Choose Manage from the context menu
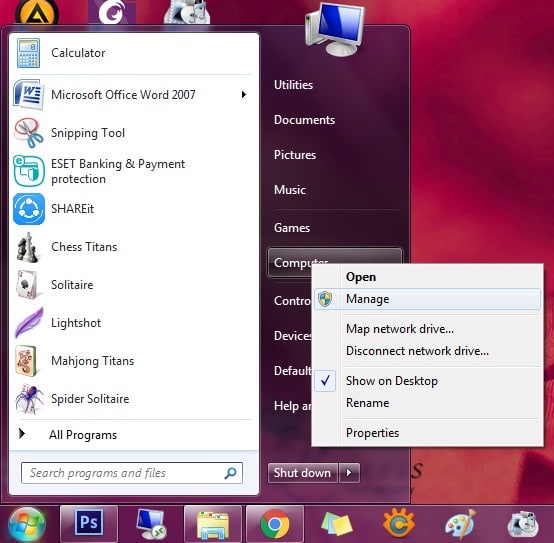 click(427, 299)
